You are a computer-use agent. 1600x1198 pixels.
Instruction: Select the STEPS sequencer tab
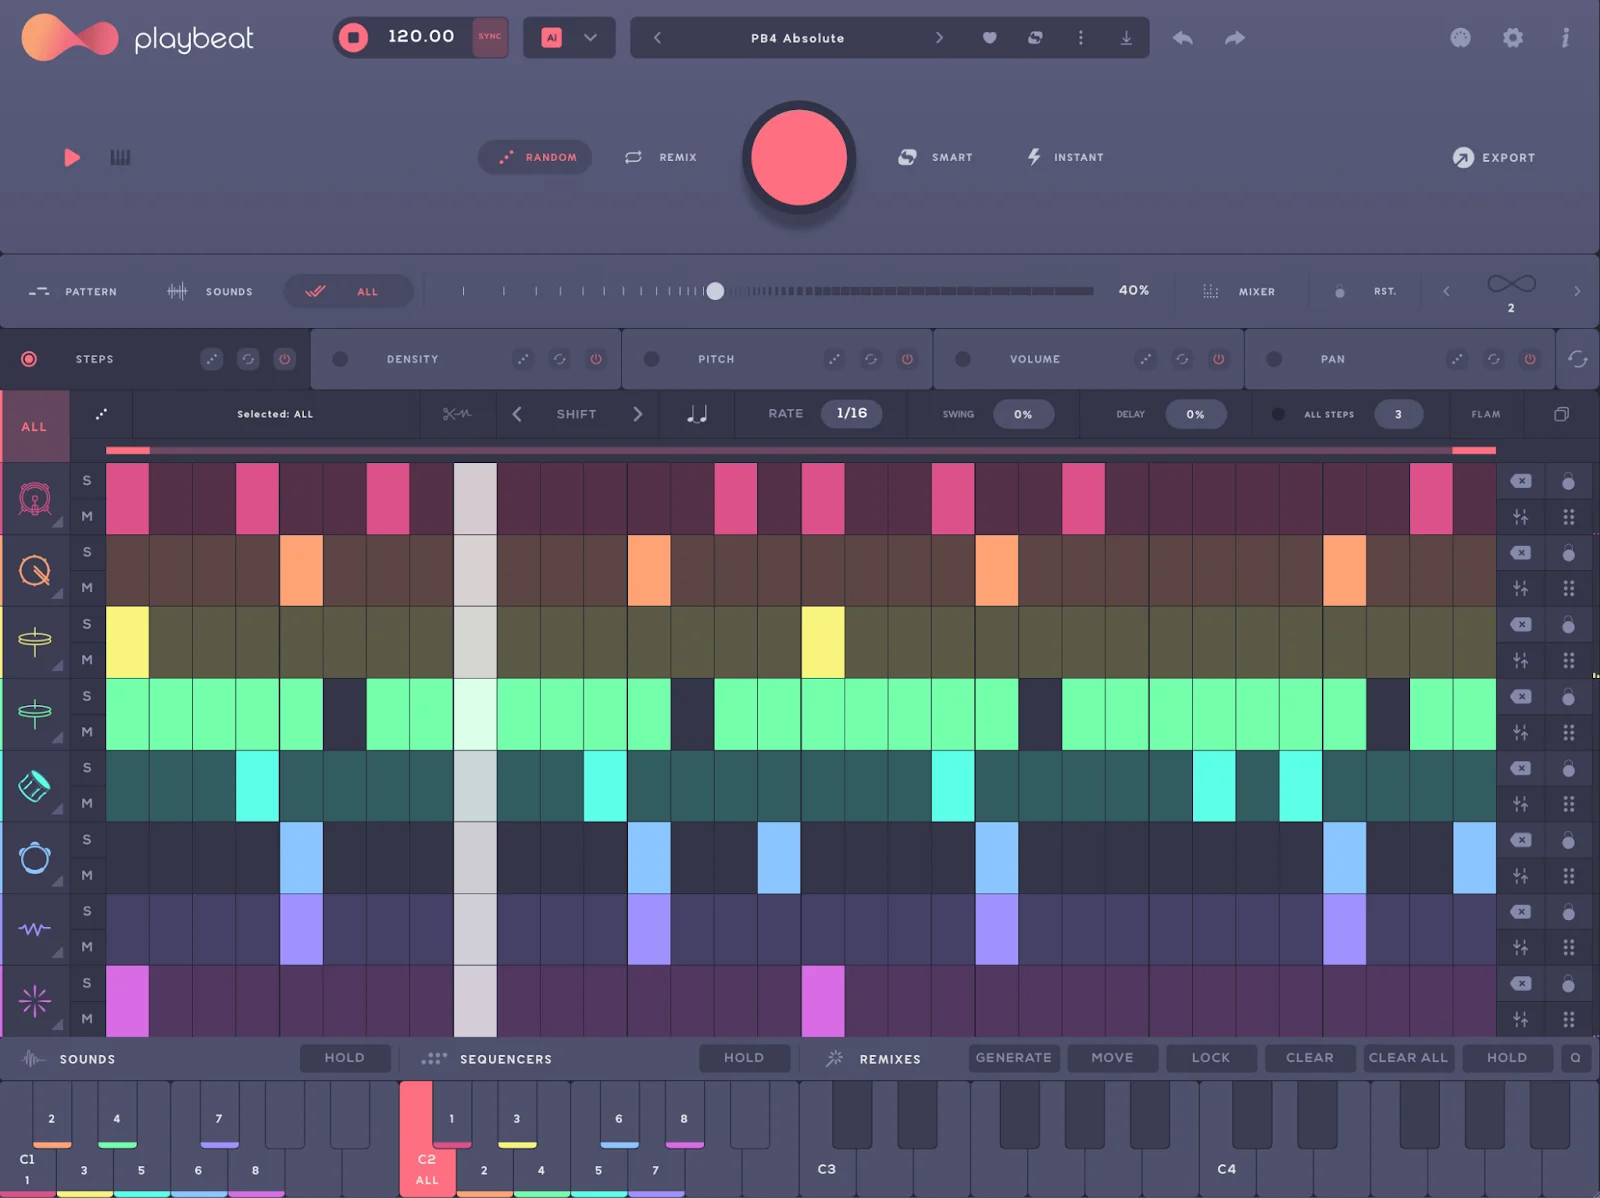95,359
